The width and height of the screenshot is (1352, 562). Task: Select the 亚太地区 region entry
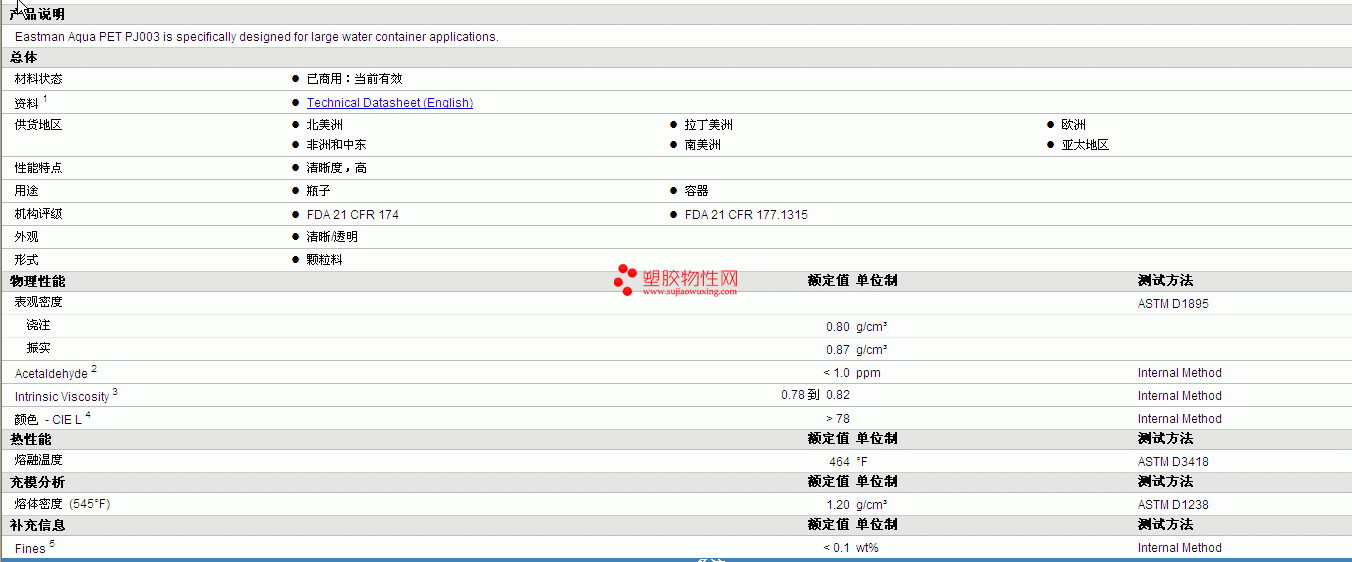point(1085,145)
